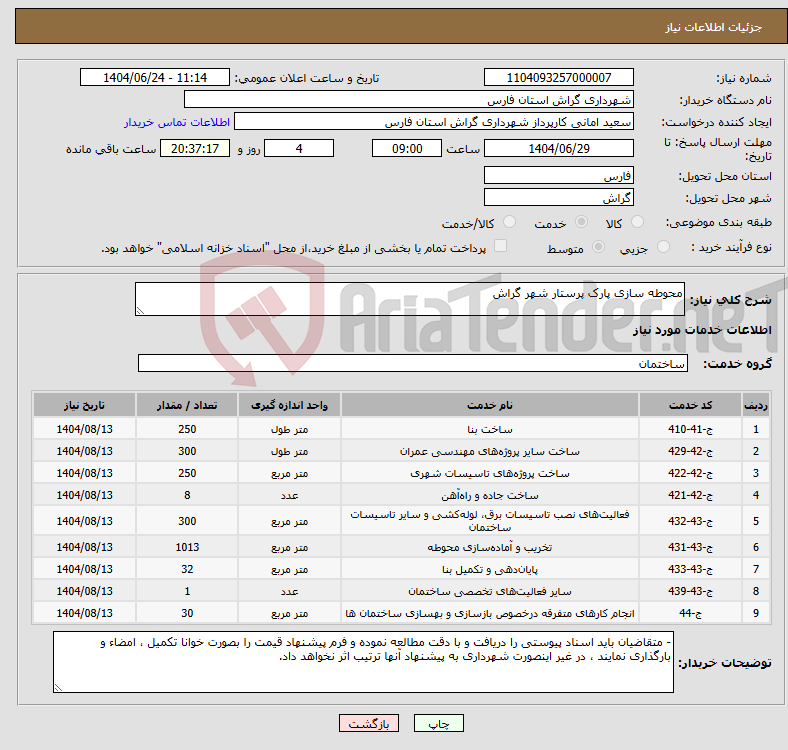Screen dimensions: 788x750
Task: Click service code ج-43-432
Action: 691,521
